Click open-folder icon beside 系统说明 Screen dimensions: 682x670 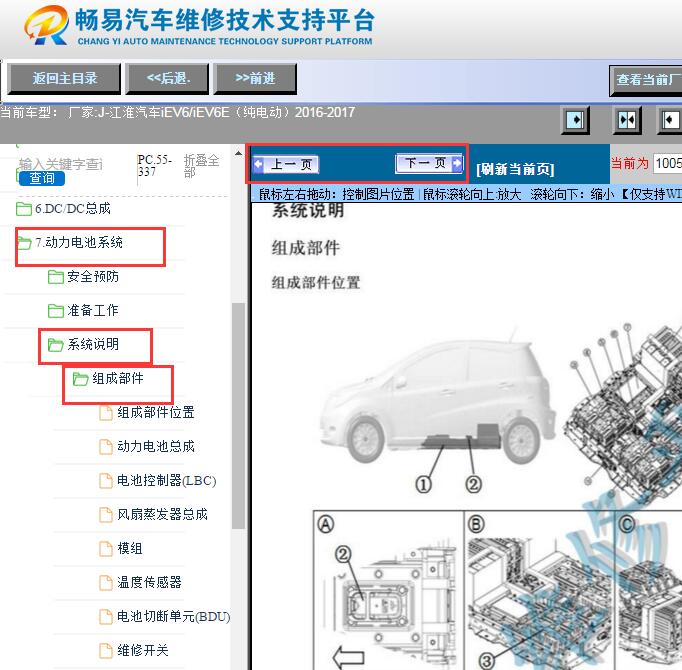[56, 345]
